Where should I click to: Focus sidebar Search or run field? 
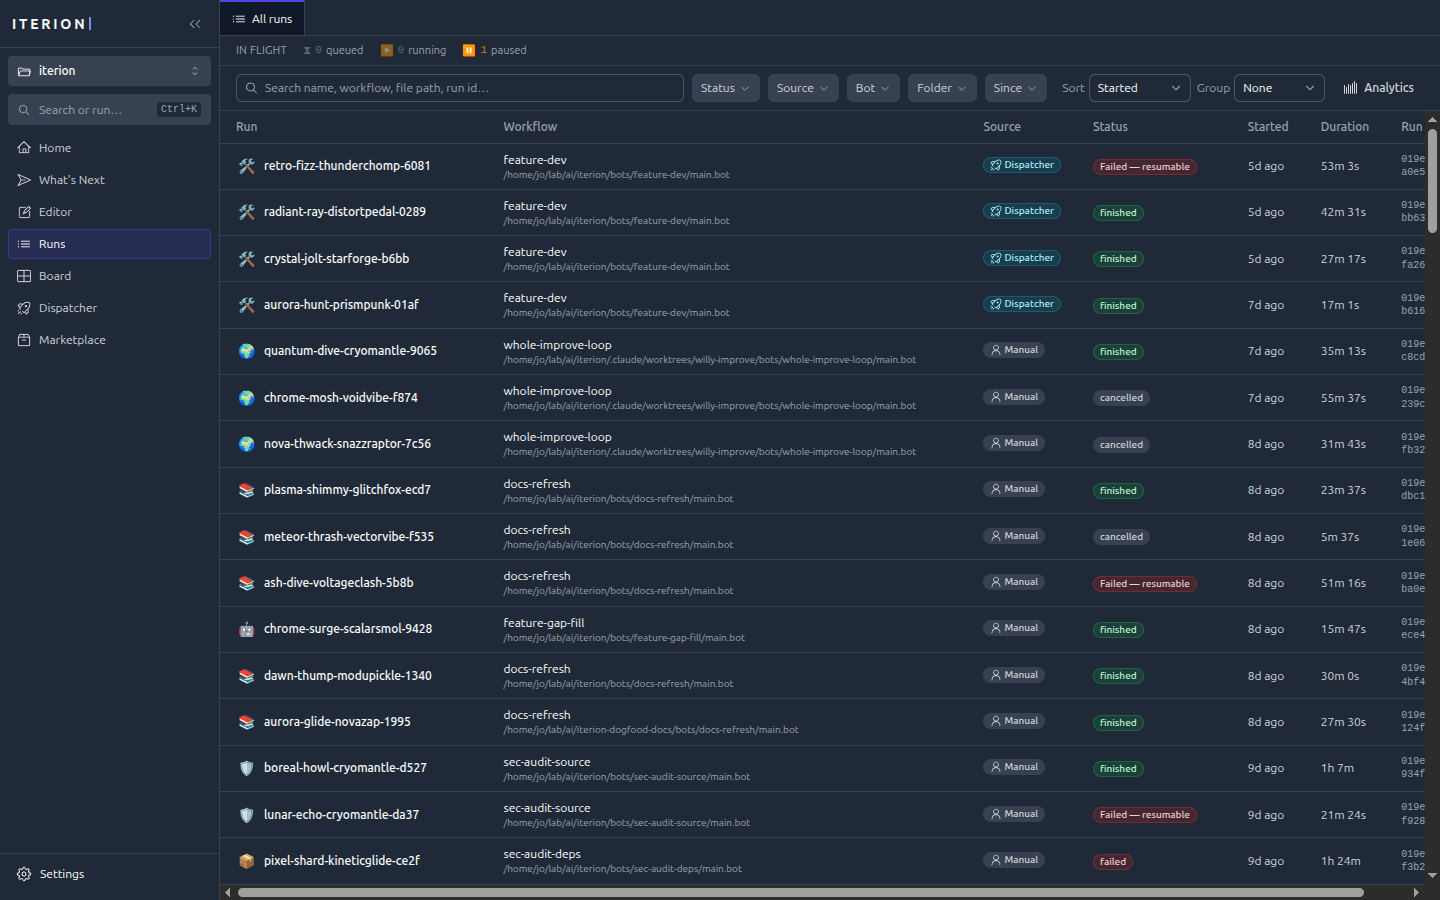(109, 110)
